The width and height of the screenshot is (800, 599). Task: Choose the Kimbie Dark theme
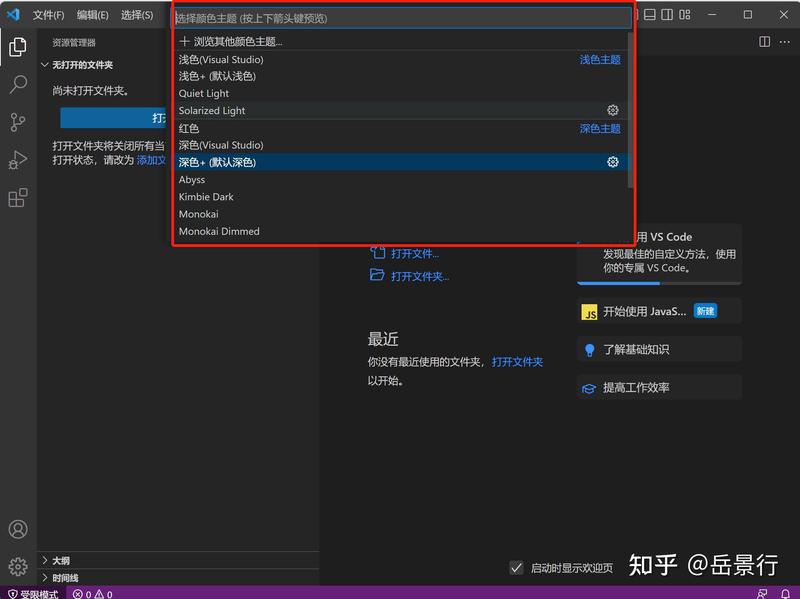pos(402,196)
